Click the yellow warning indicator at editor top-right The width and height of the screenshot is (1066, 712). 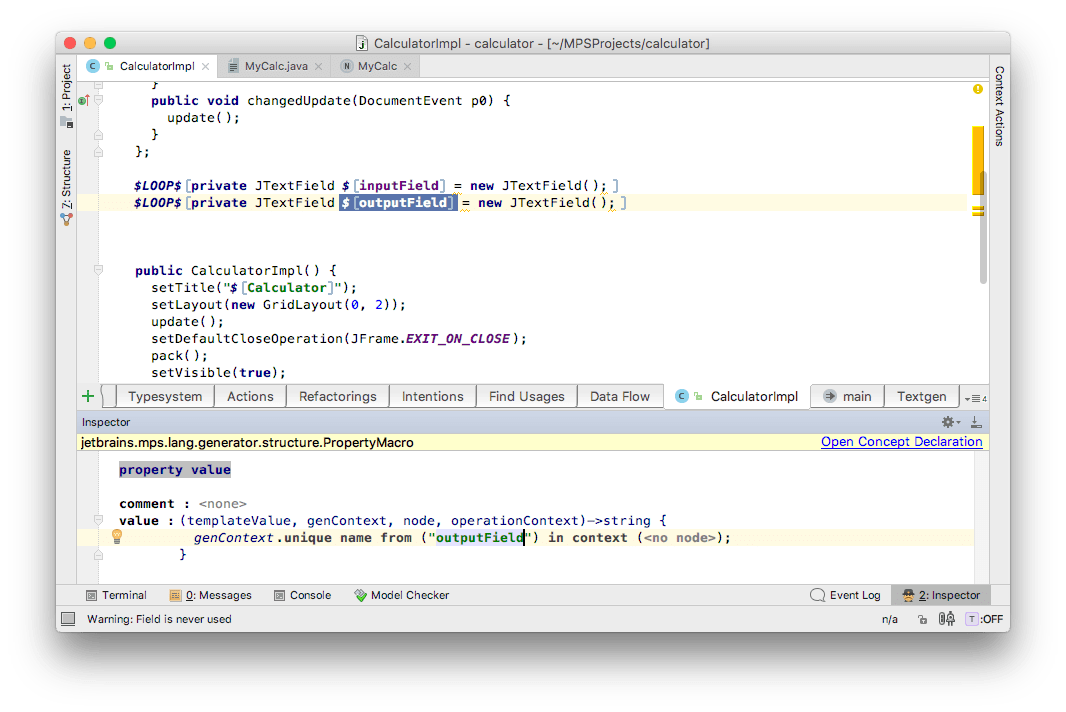point(977,90)
